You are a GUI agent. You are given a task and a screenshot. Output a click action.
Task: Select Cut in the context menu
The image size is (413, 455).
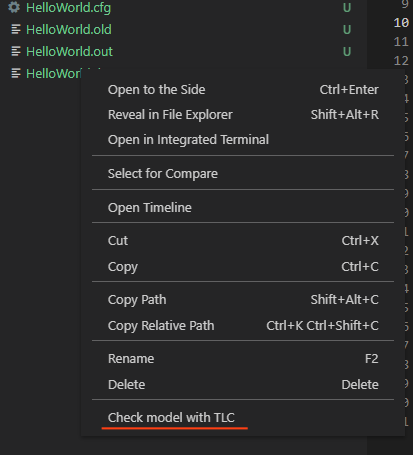click(x=243, y=241)
